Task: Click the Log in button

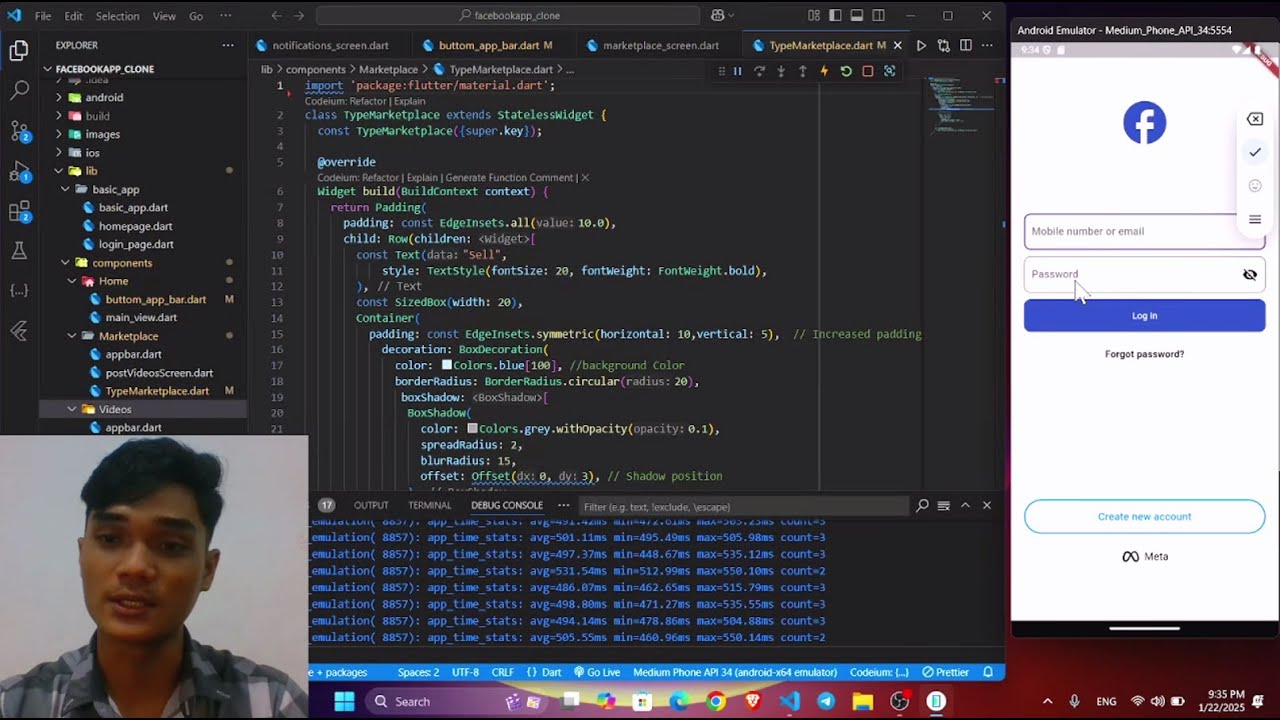Action: tap(1144, 316)
